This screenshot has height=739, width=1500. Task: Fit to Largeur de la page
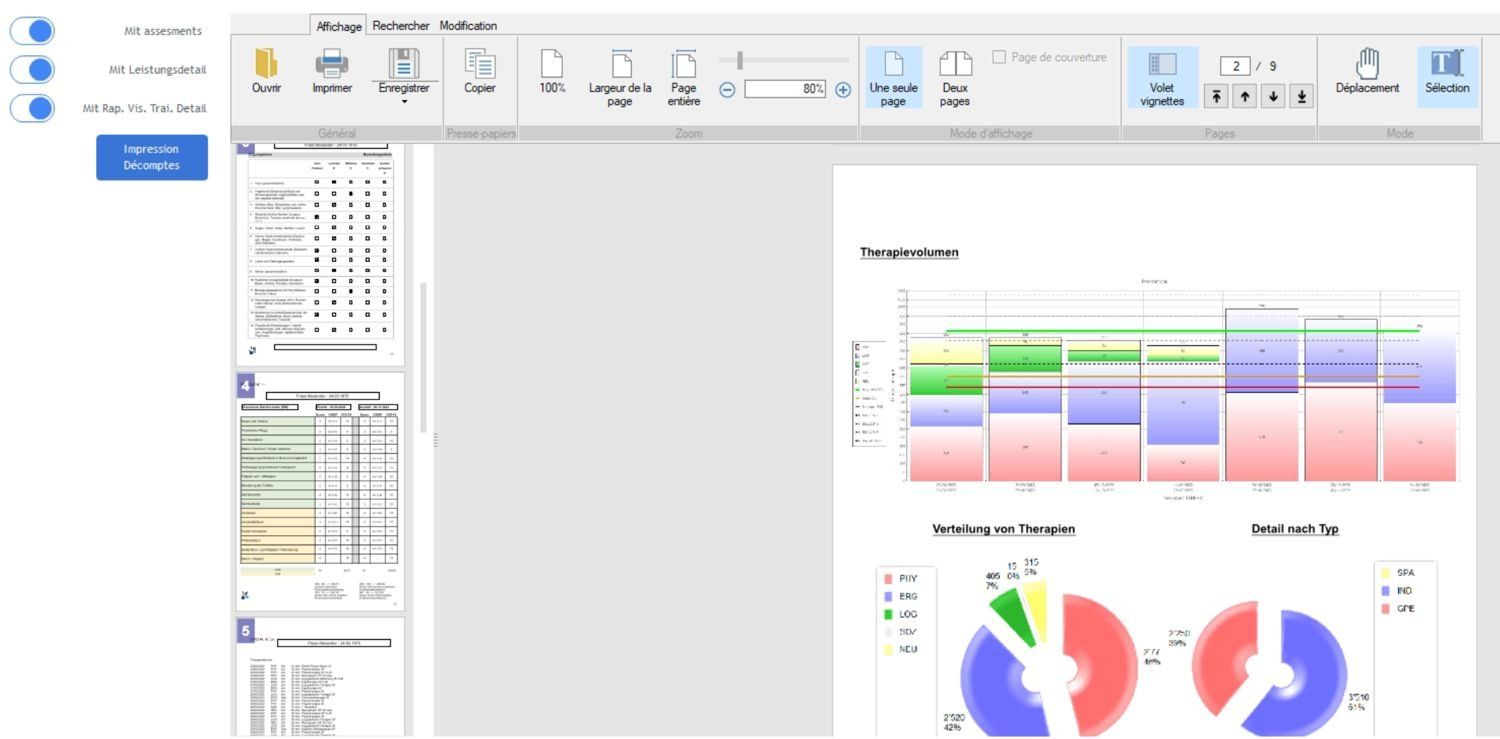[x=620, y=64]
